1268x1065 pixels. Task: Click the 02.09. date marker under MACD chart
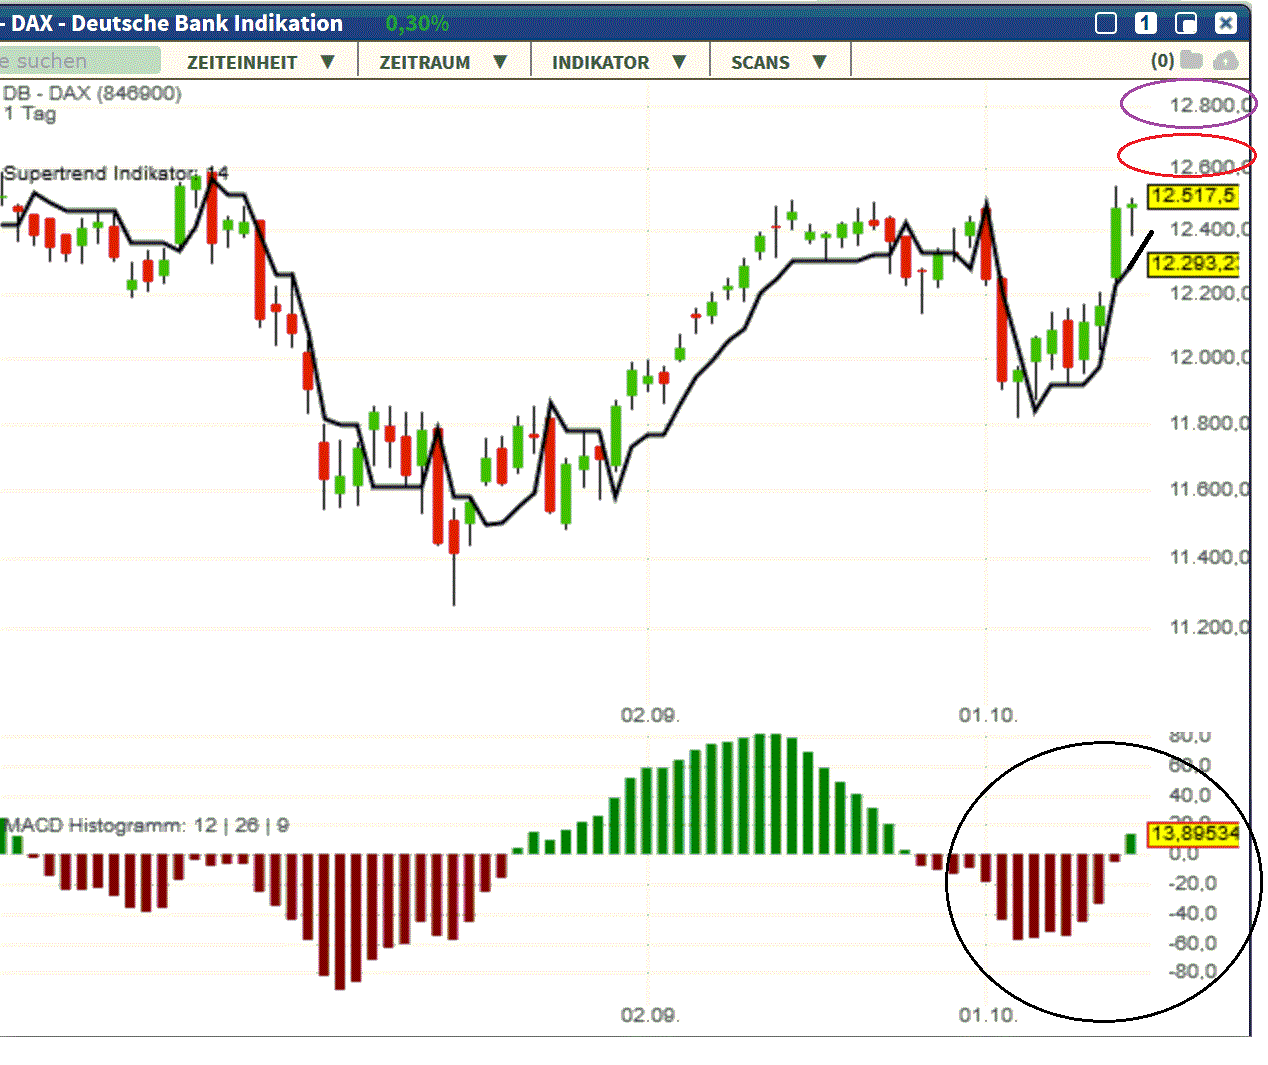(650, 1015)
